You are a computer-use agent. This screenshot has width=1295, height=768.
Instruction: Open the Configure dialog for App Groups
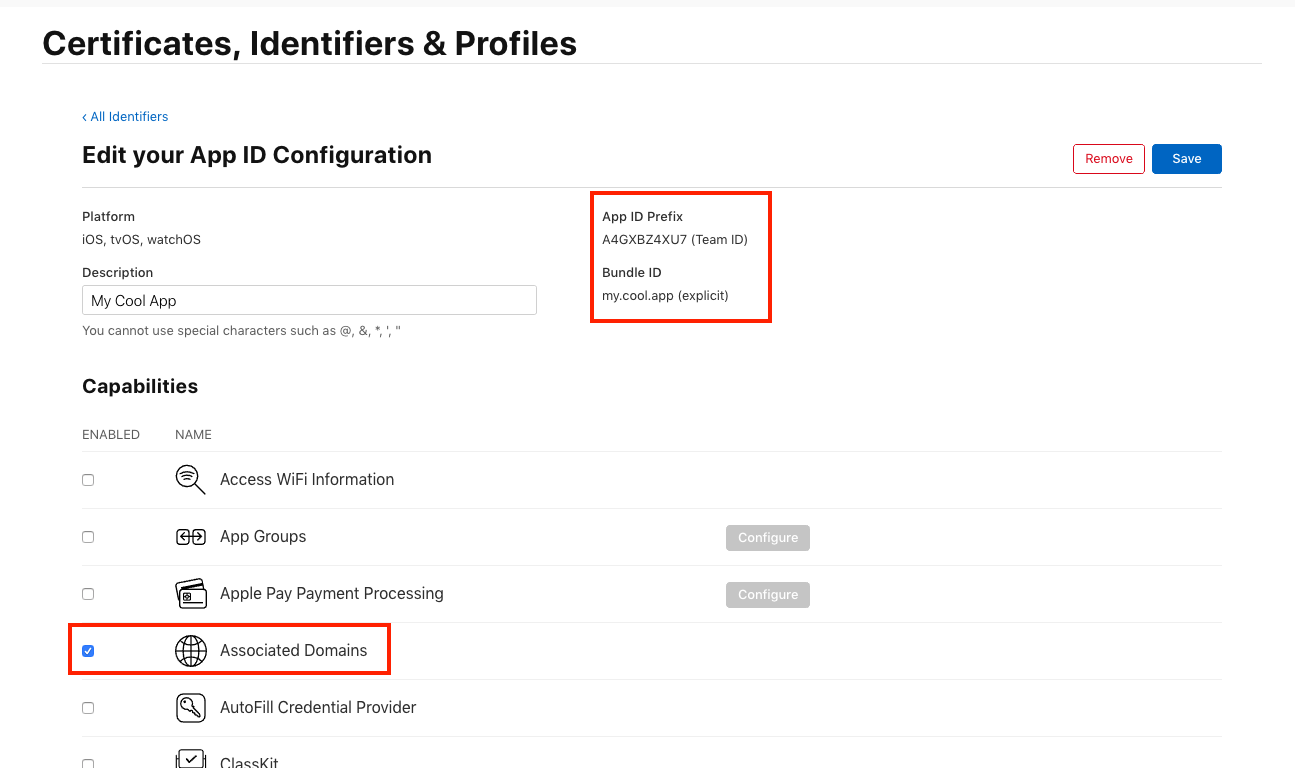click(767, 537)
